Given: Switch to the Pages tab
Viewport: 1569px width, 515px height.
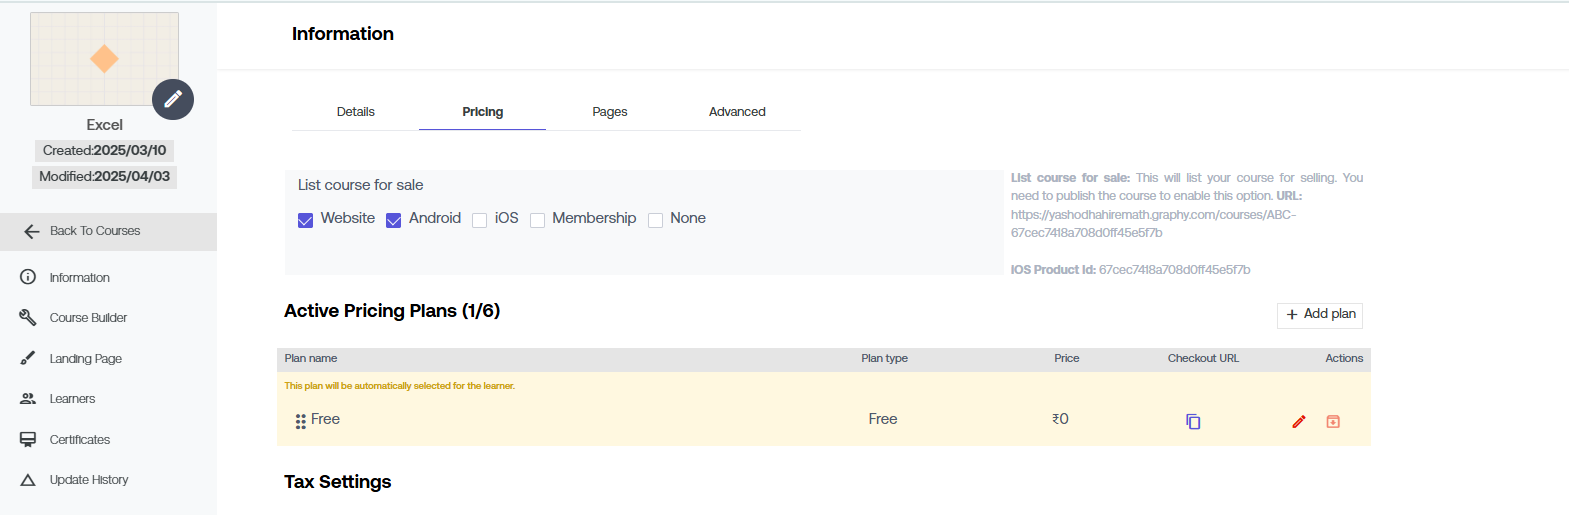Looking at the screenshot, I should click(610, 112).
